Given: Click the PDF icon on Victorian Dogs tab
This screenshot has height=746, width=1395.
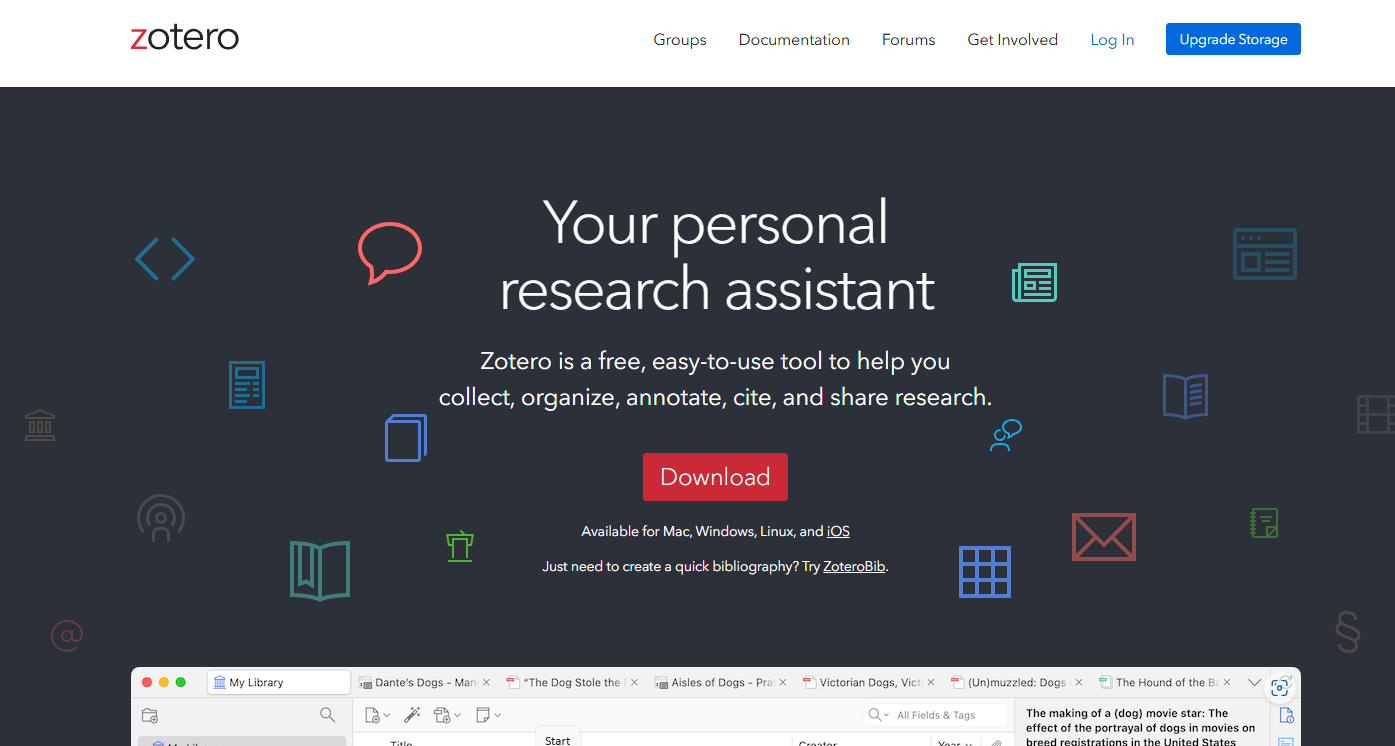Looking at the screenshot, I should click(x=809, y=682).
